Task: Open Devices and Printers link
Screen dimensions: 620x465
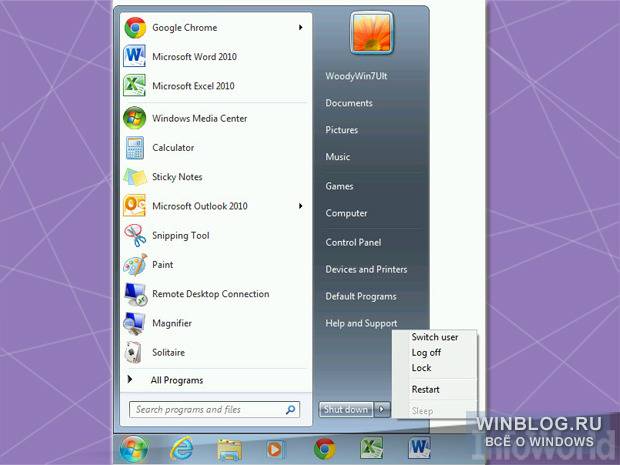Action: click(x=366, y=269)
